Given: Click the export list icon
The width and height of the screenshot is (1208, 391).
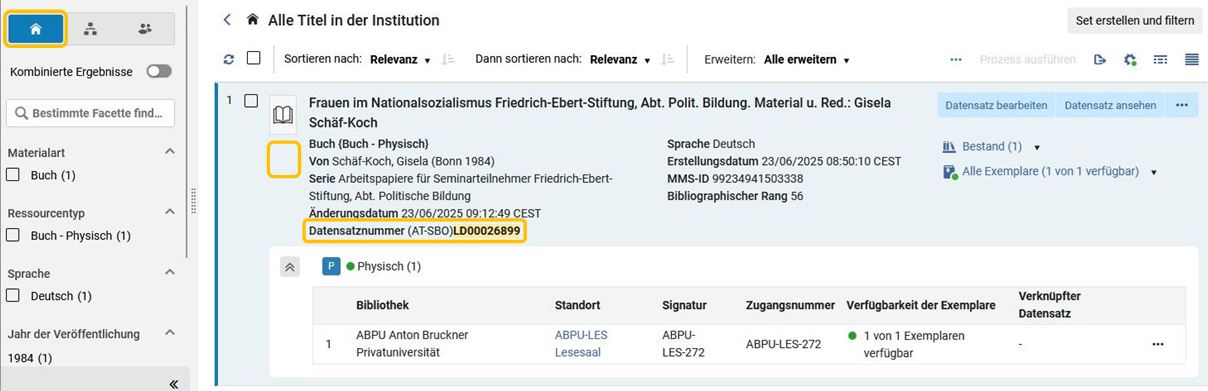Looking at the screenshot, I should 1100,59.
